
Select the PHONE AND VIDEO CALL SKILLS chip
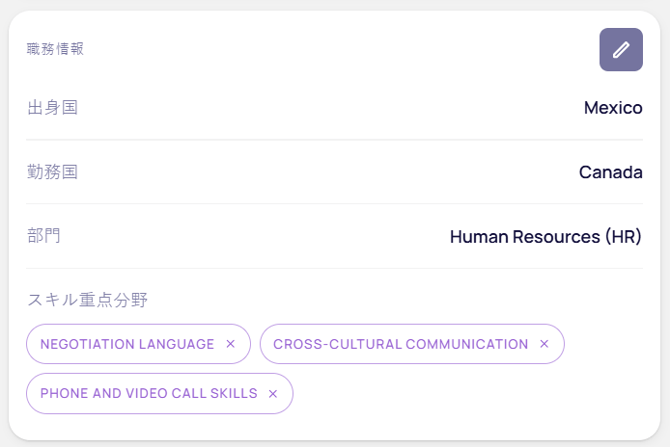coord(160,394)
